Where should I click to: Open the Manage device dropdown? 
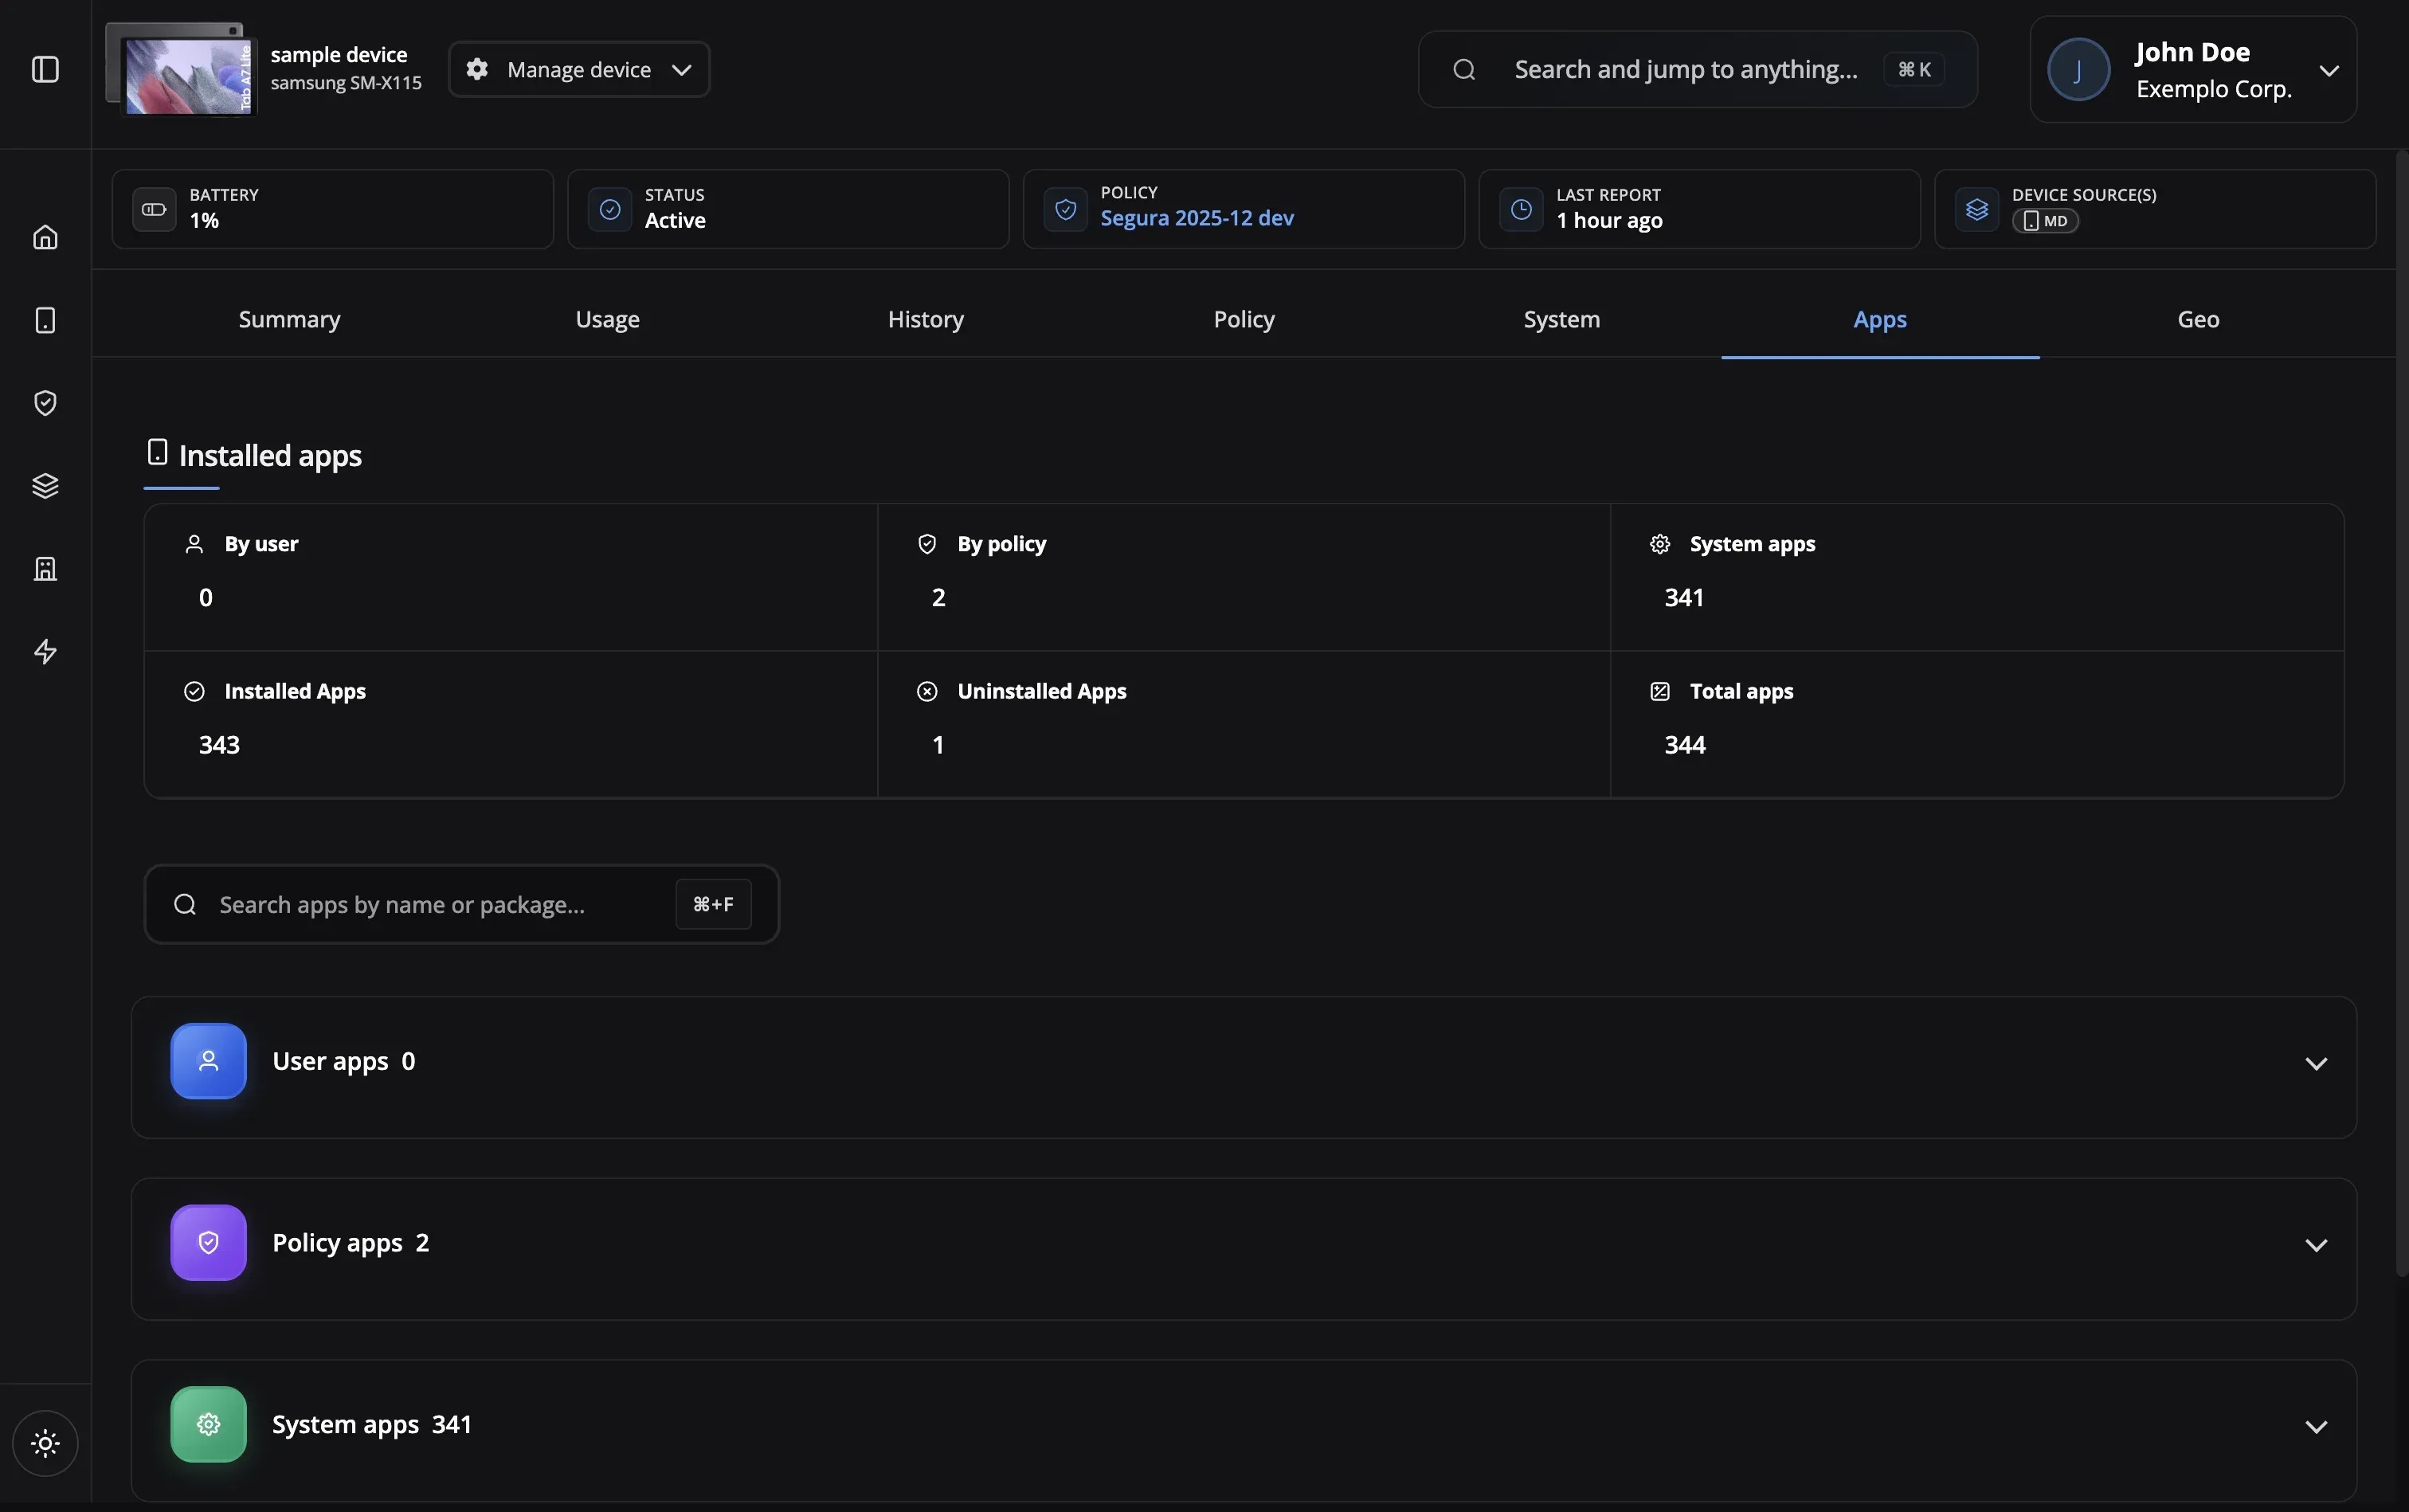(x=579, y=69)
